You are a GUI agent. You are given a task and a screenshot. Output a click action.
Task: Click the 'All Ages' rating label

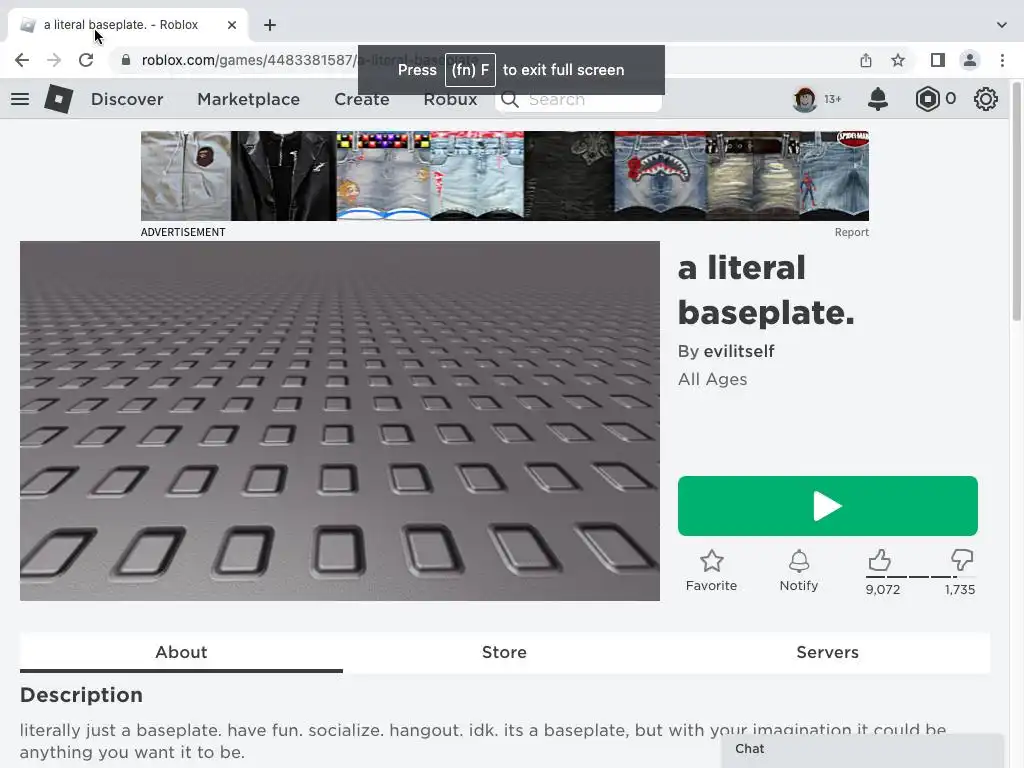[x=712, y=379]
